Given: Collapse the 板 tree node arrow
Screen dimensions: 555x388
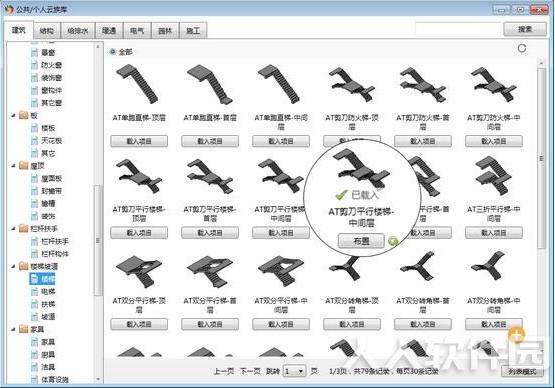Looking at the screenshot, I should (x=13, y=115).
